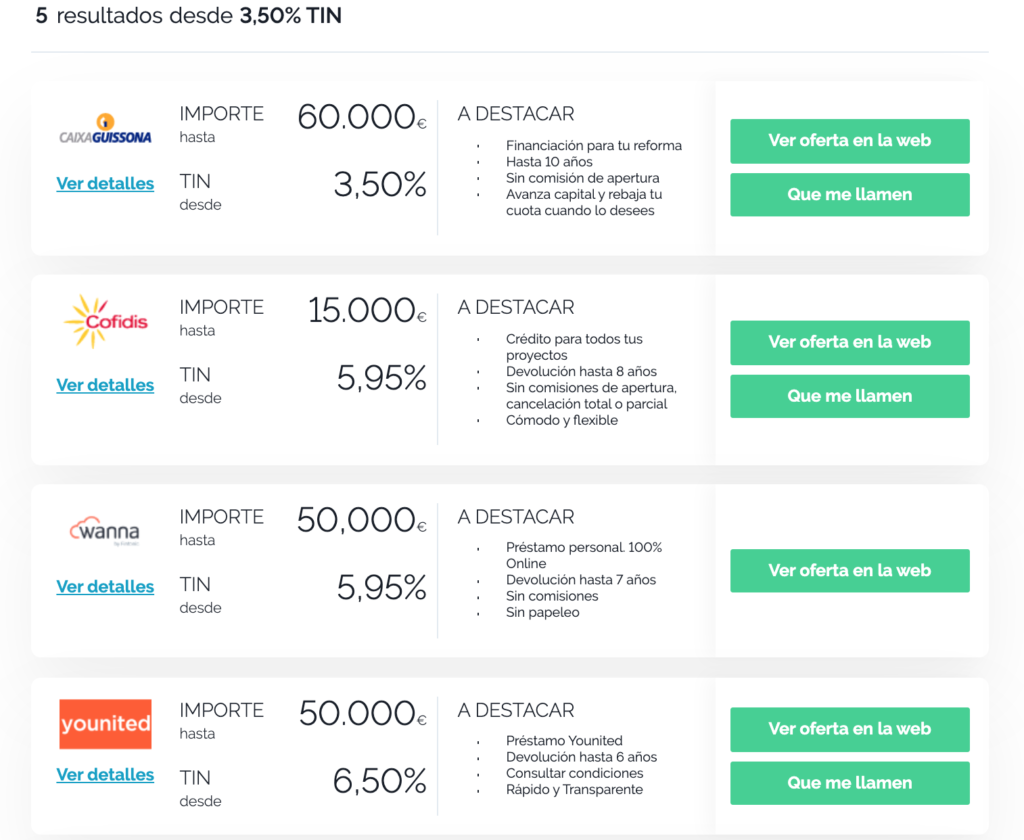Click the orange Younited logo

(105, 724)
